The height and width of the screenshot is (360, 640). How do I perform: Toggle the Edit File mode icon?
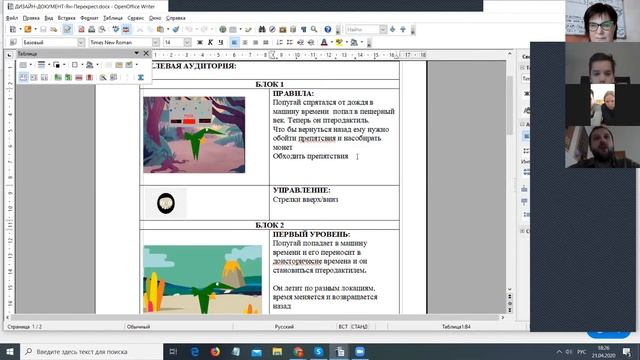pyautogui.click(x=67, y=29)
